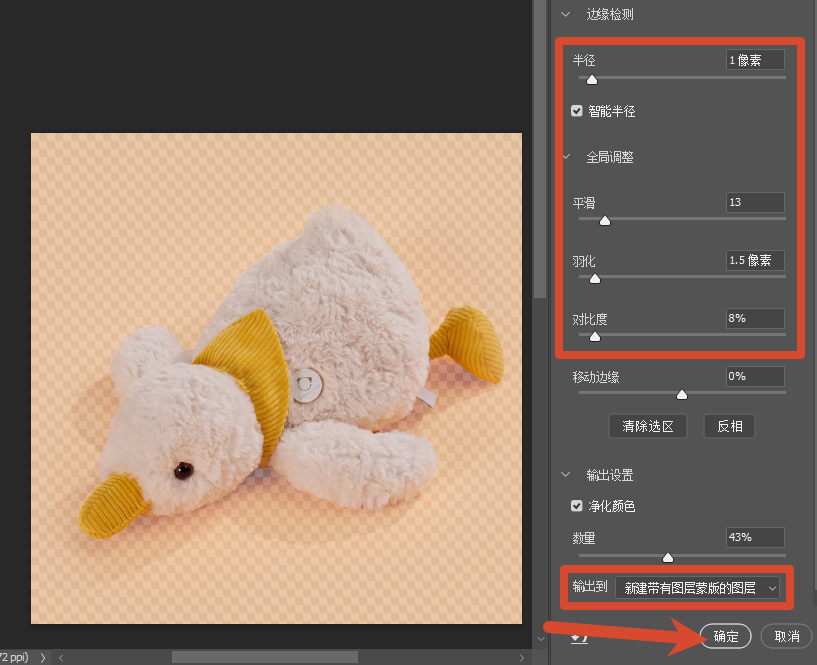Click the 反相 button

click(729, 426)
